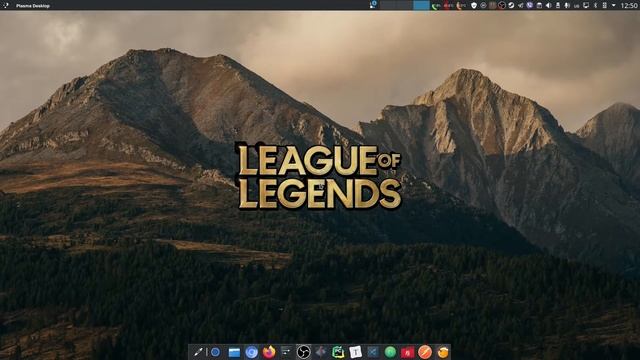Click the pen launcher at dock start
Image resolution: width=640 pixels, height=360 pixels.
coord(198,352)
